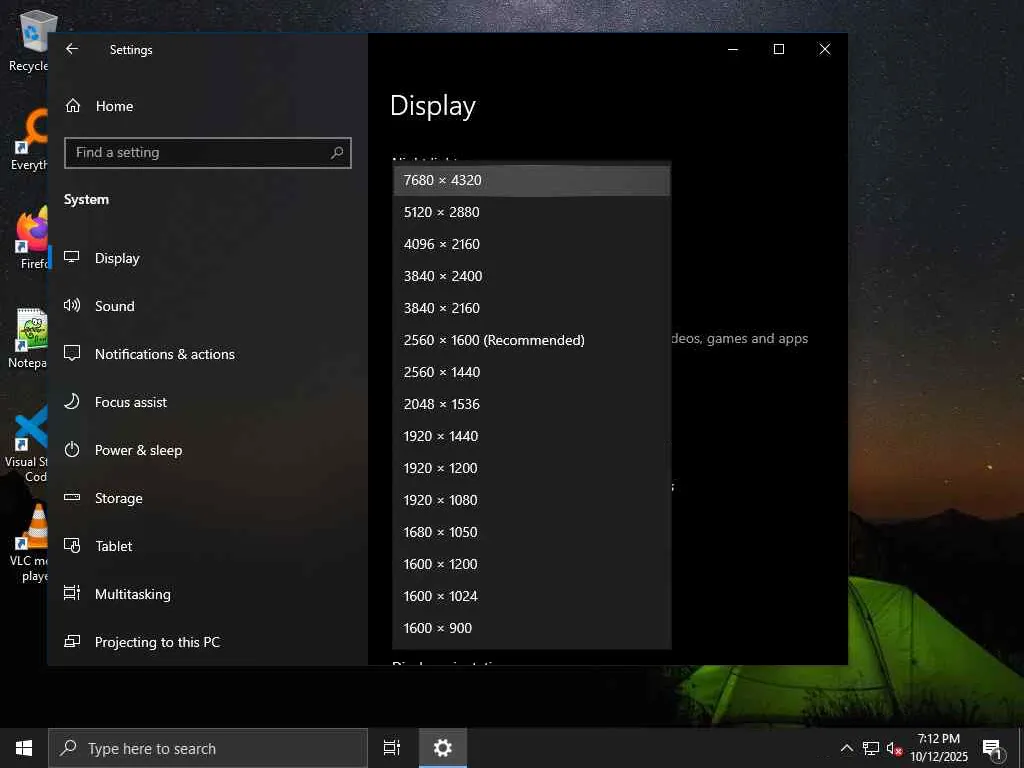Viewport: 1024px width, 768px height.
Task: Click the Notepad++ desktop shortcut
Action: [29, 338]
